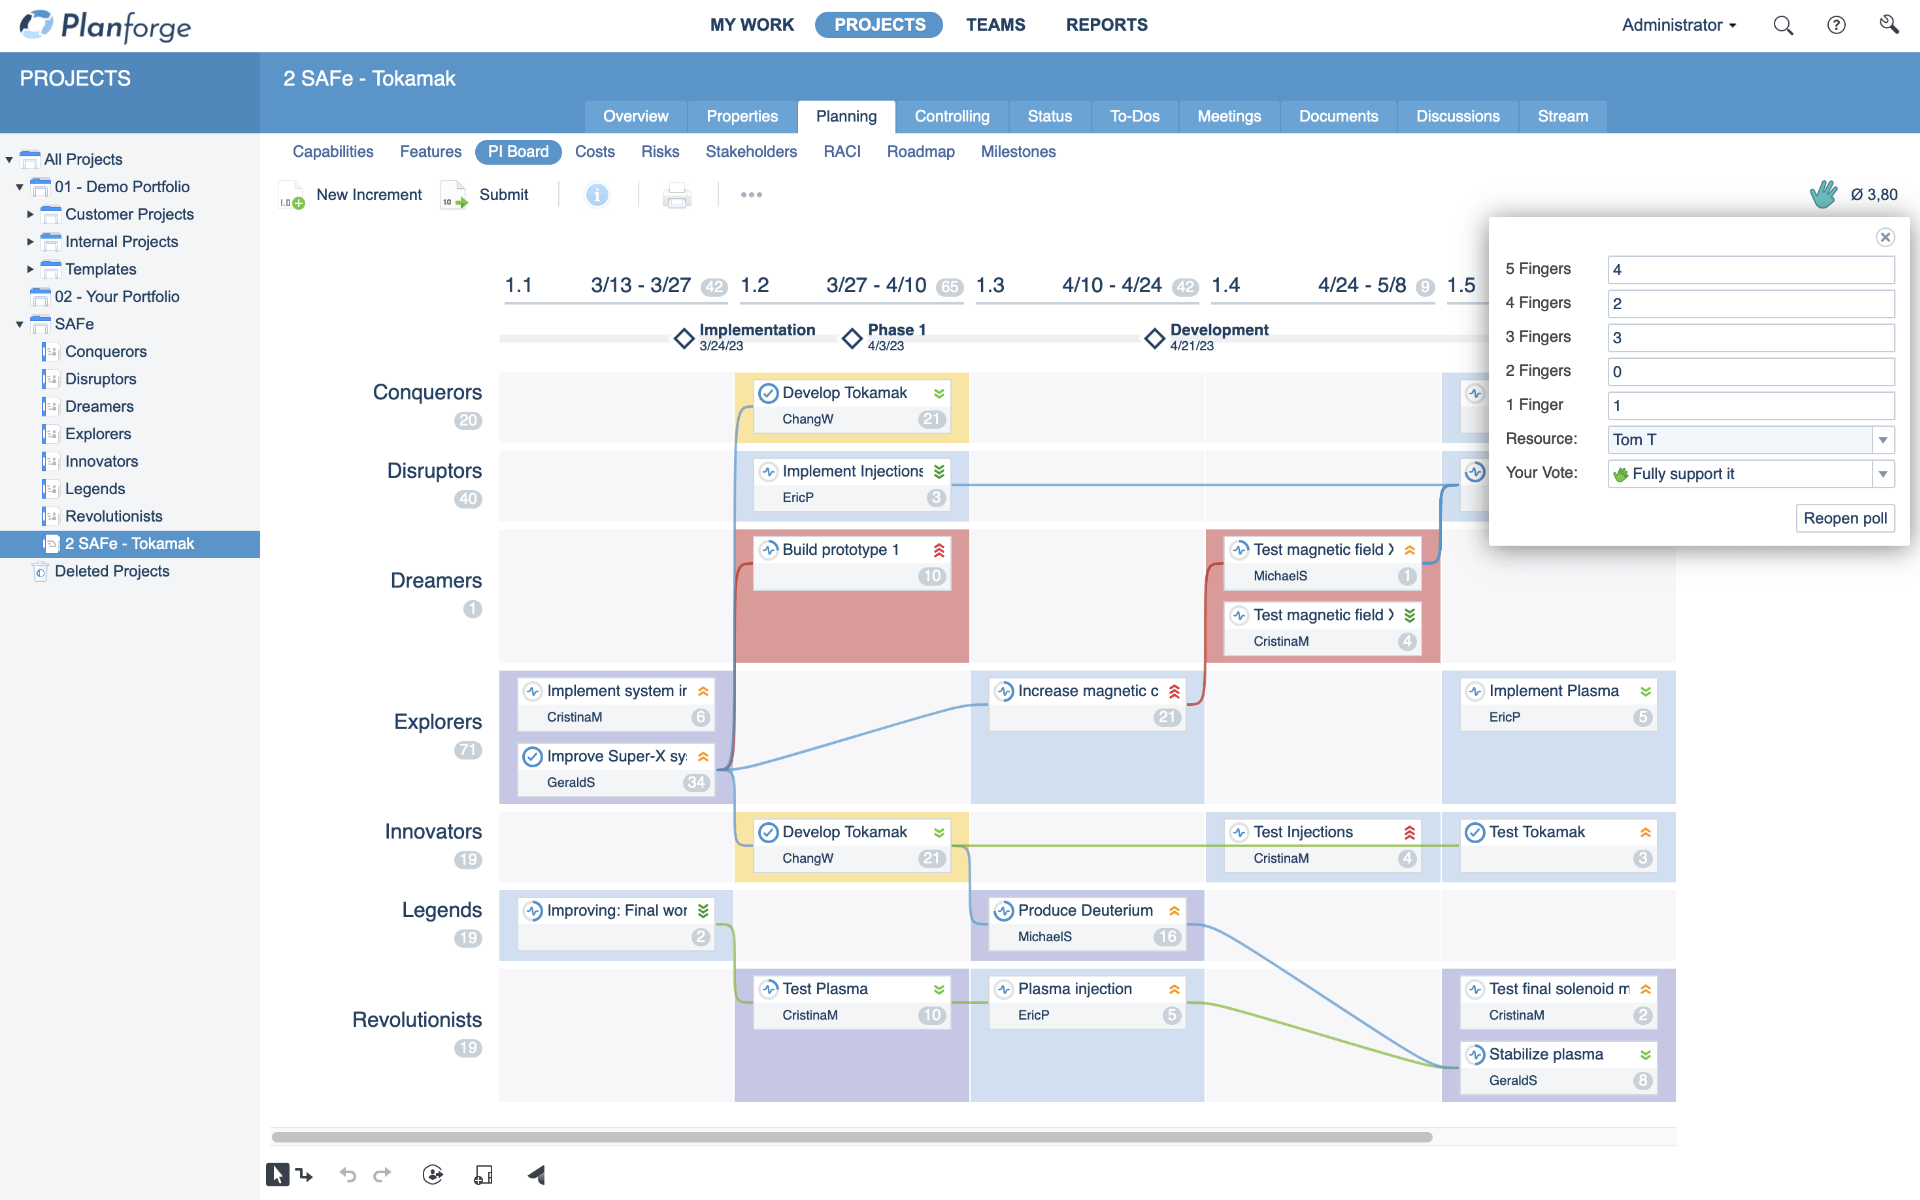The width and height of the screenshot is (1920, 1200).
Task: Click the Implementation milestone diamond
Action: [684, 338]
